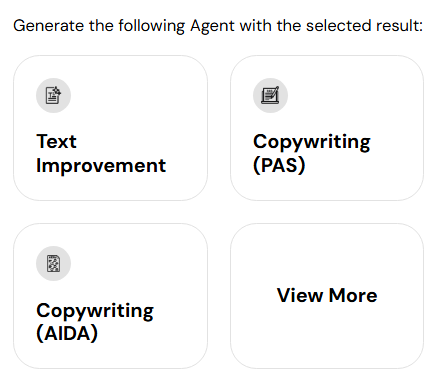This screenshot has height=380, width=437.
Task: Click the Text Improvement document sparkle icon
Action: [53, 95]
